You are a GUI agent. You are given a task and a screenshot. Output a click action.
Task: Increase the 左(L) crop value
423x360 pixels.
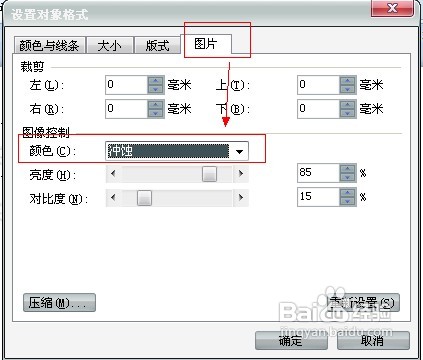click(x=156, y=81)
